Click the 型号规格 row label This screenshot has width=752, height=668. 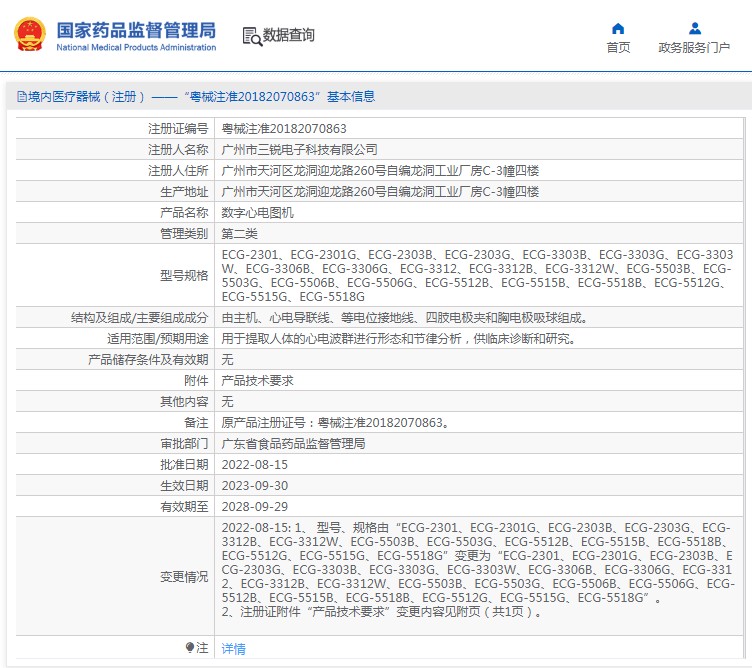tap(184, 276)
